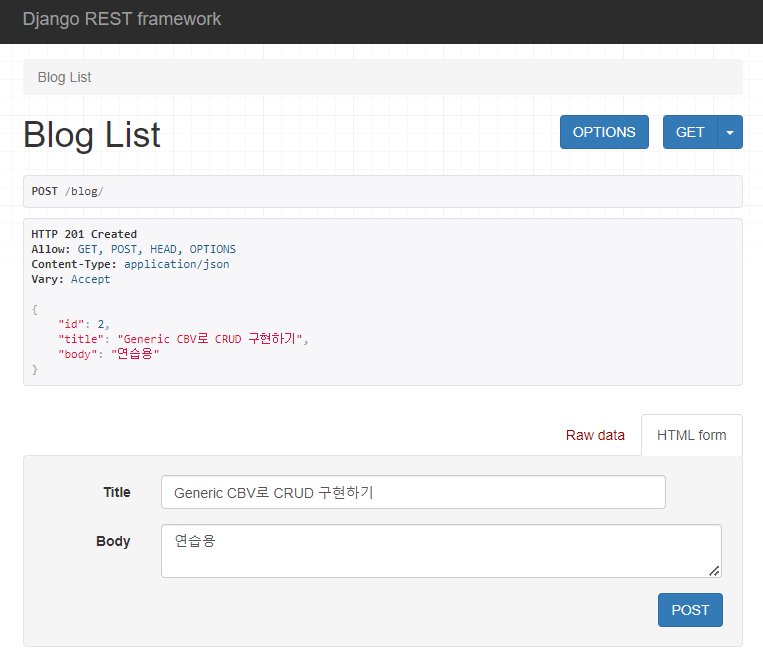
Task: Click inside the Body textarea
Action: pos(441,551)
